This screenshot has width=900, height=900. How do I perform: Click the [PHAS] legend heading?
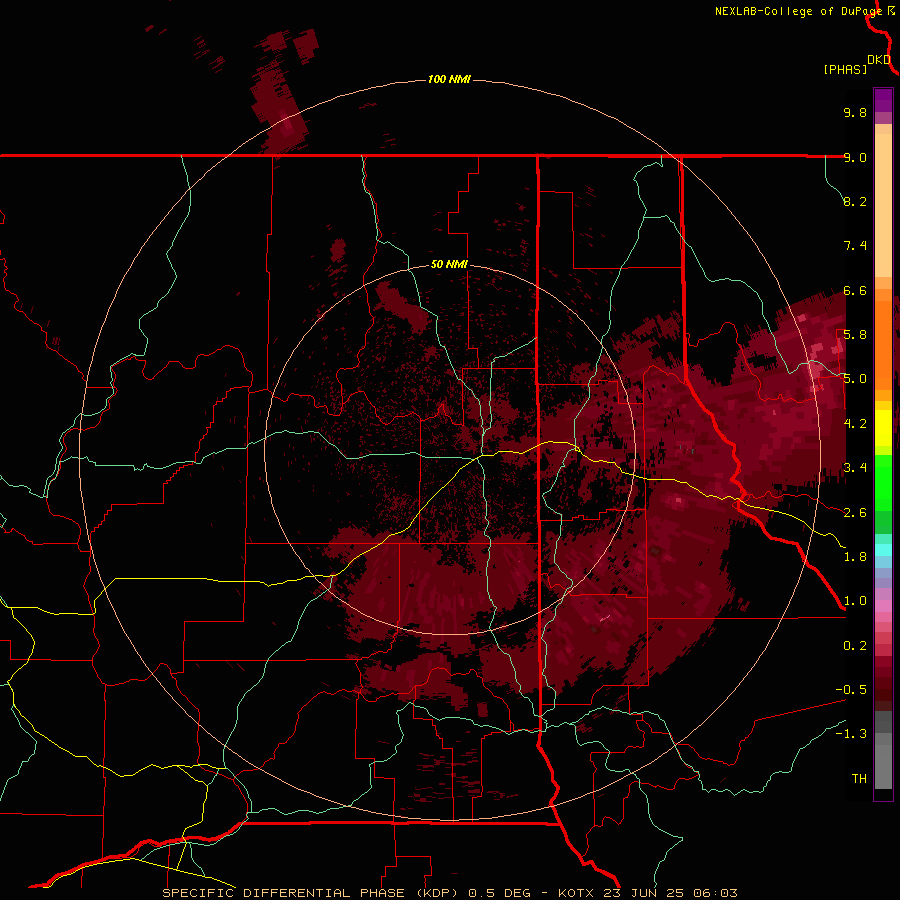point(845,69)
